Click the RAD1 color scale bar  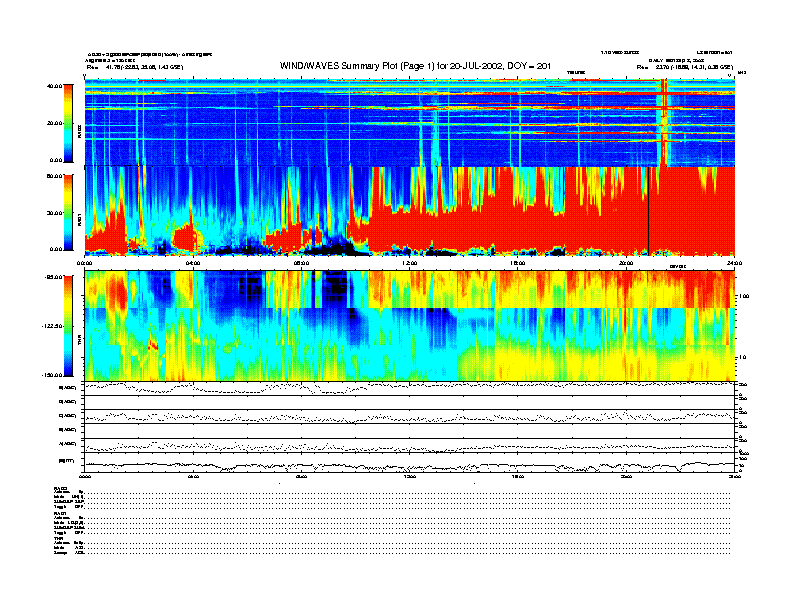(x=68, y=212)
